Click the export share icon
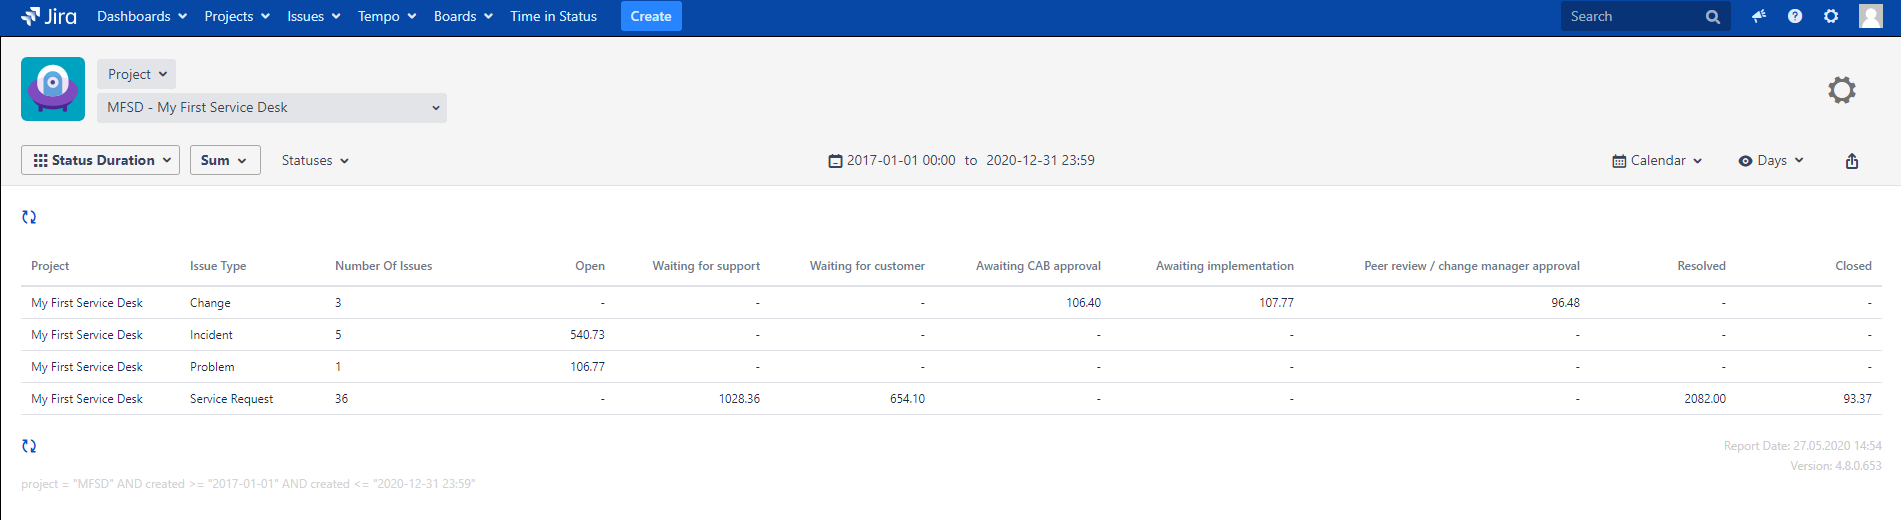Image resolution: width=1901 pixels, height=520 pixels. (1851, 161)
